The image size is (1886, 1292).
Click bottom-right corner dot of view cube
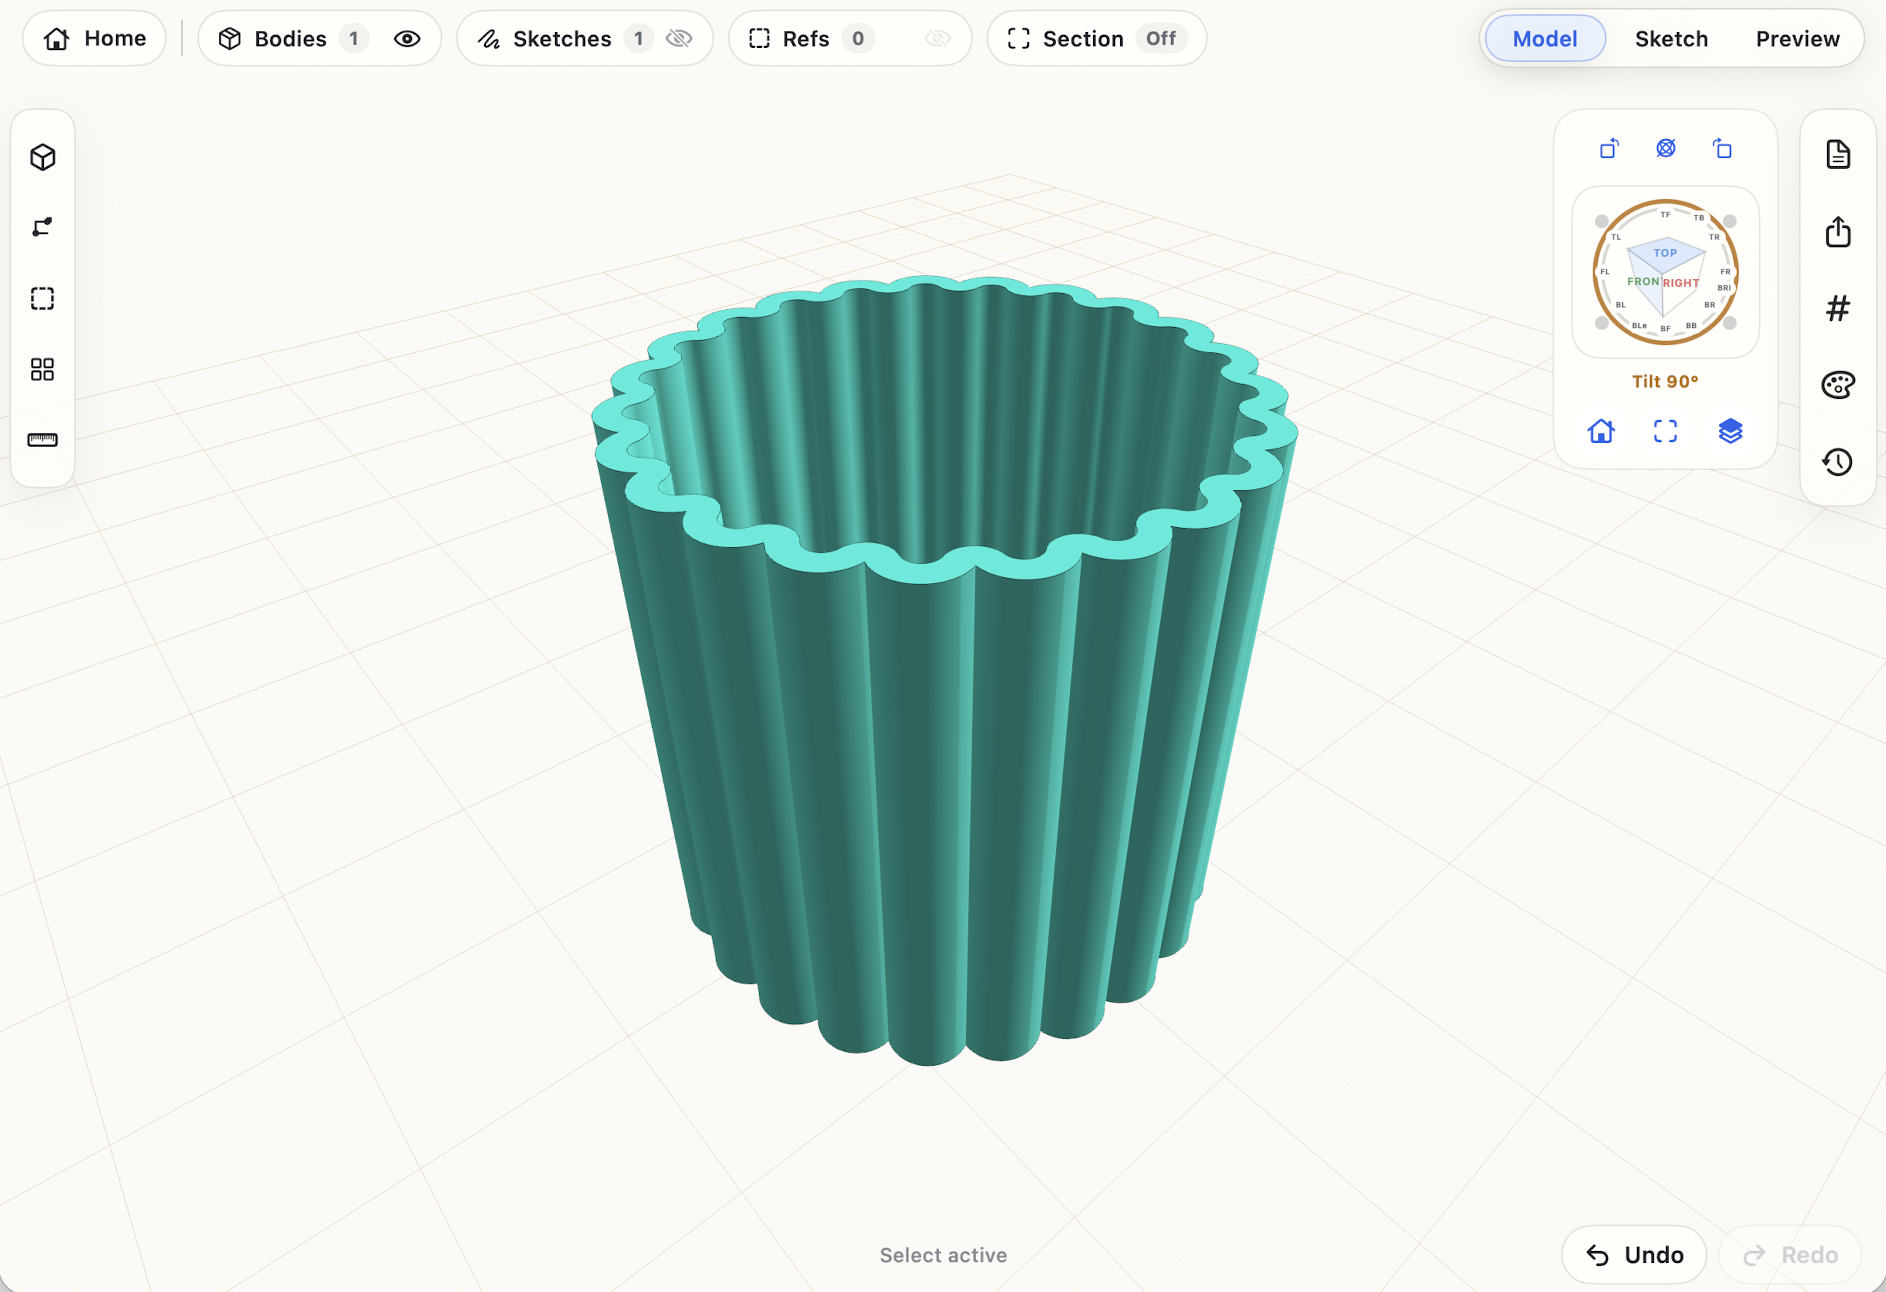click(1730, 323)
